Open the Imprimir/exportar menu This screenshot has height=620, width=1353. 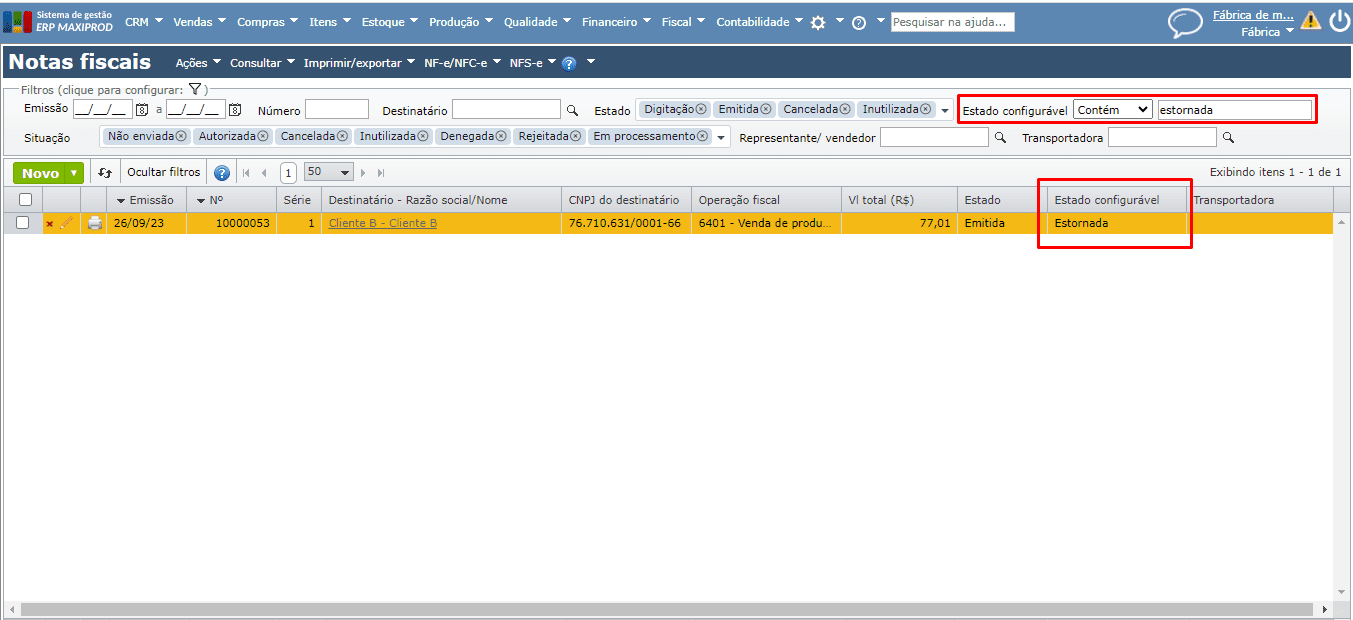(x=360, y=63)
